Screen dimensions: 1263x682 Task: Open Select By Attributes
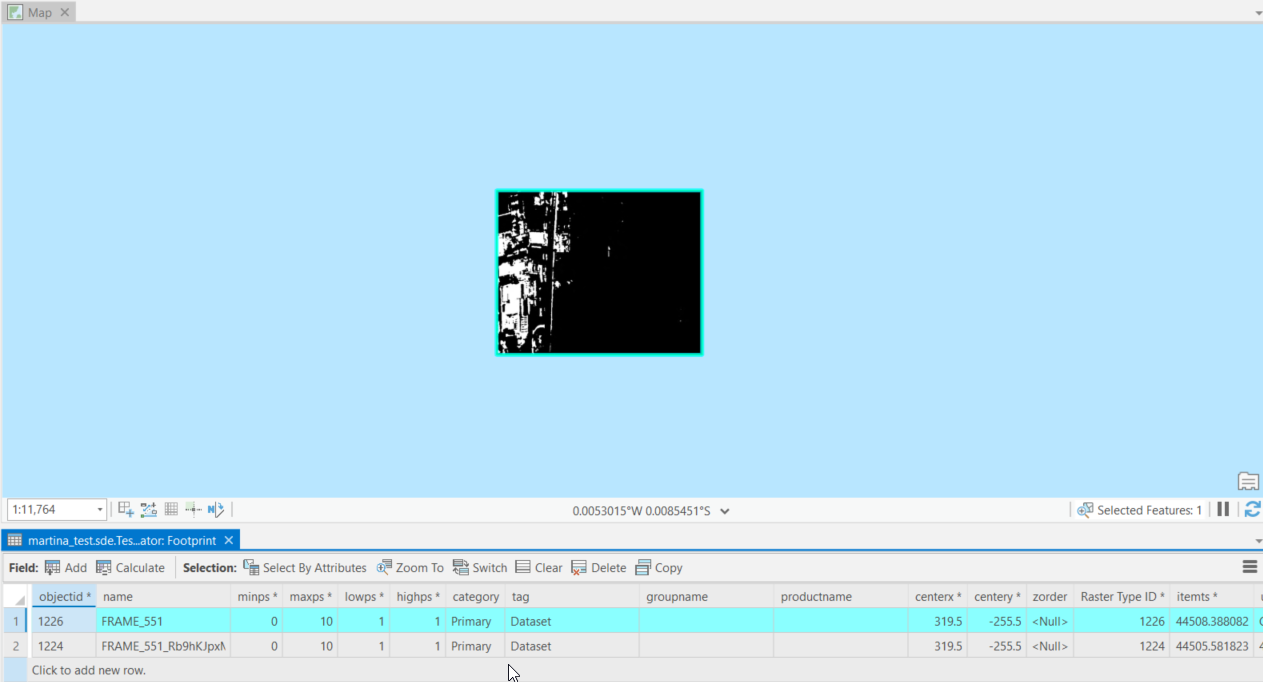click(305, 567)
